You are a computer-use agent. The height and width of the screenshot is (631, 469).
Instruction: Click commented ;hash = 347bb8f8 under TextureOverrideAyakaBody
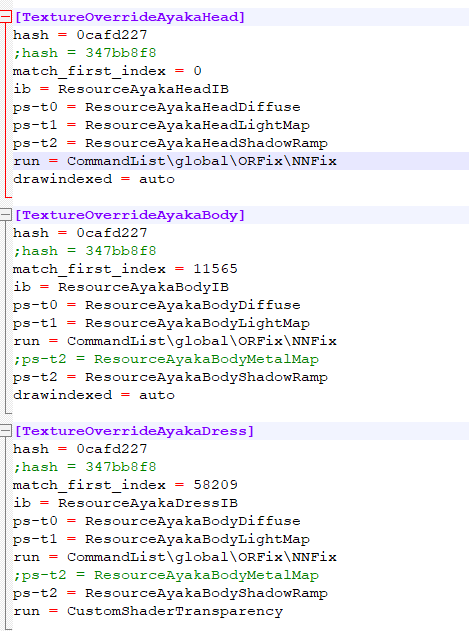(85, 251)
